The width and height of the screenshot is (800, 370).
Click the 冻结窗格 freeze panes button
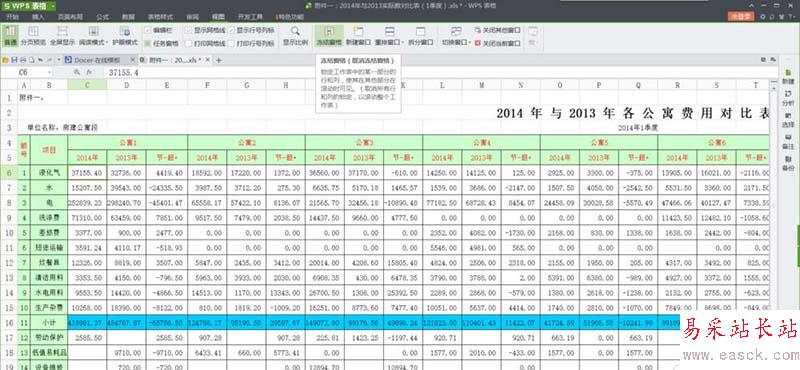(329, 36)
